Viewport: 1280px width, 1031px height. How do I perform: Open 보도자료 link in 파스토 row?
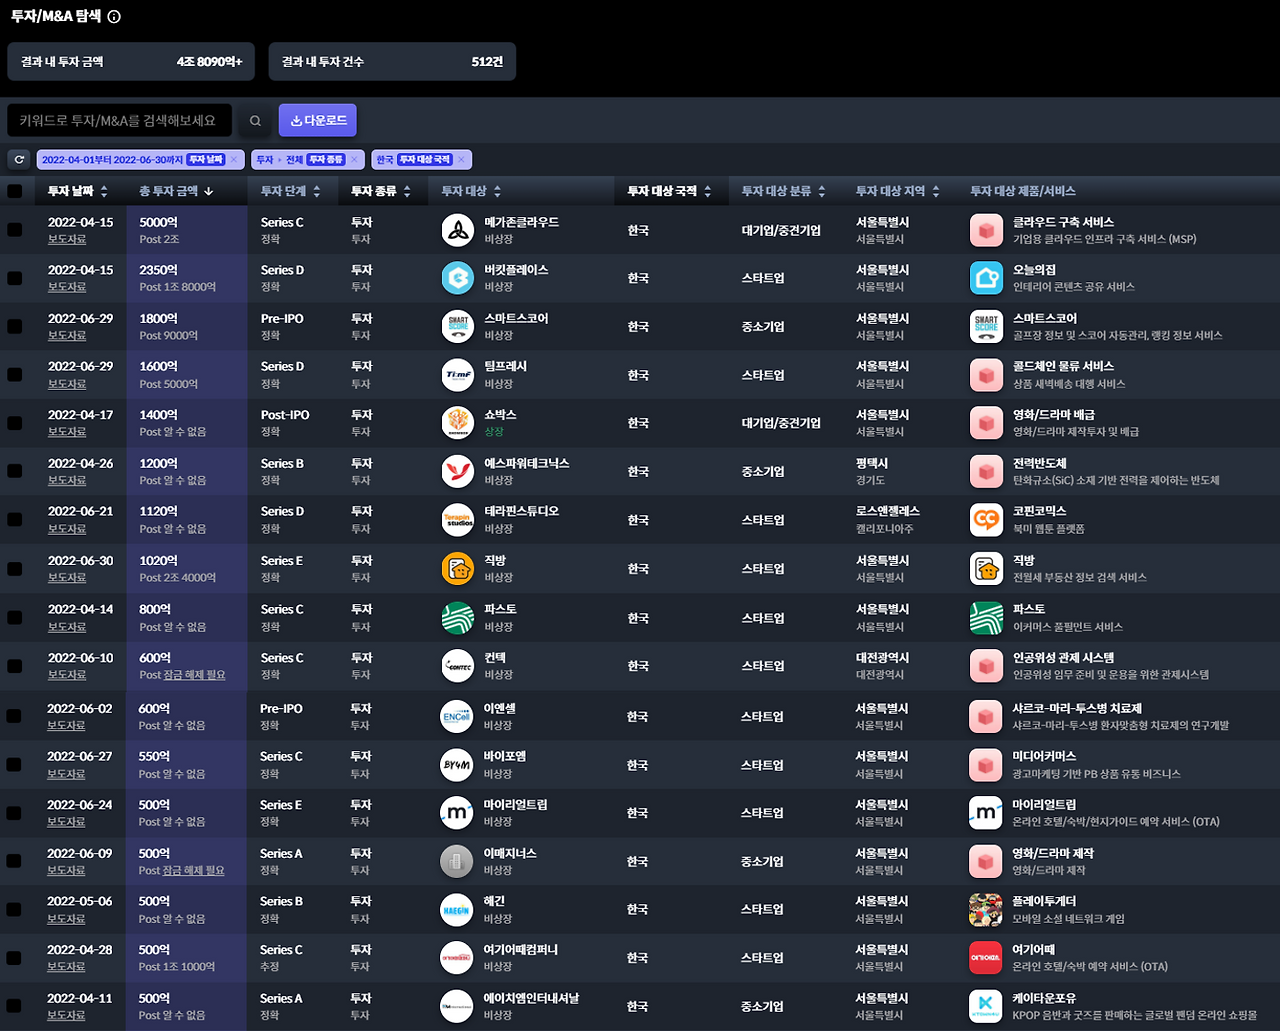pos(67,627)
